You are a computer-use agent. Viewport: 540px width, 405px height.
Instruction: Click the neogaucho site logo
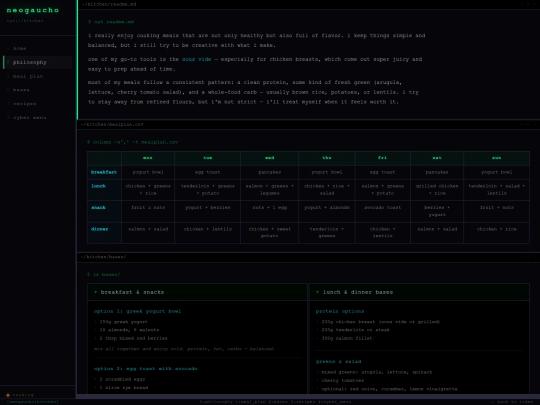pos(33,10)
